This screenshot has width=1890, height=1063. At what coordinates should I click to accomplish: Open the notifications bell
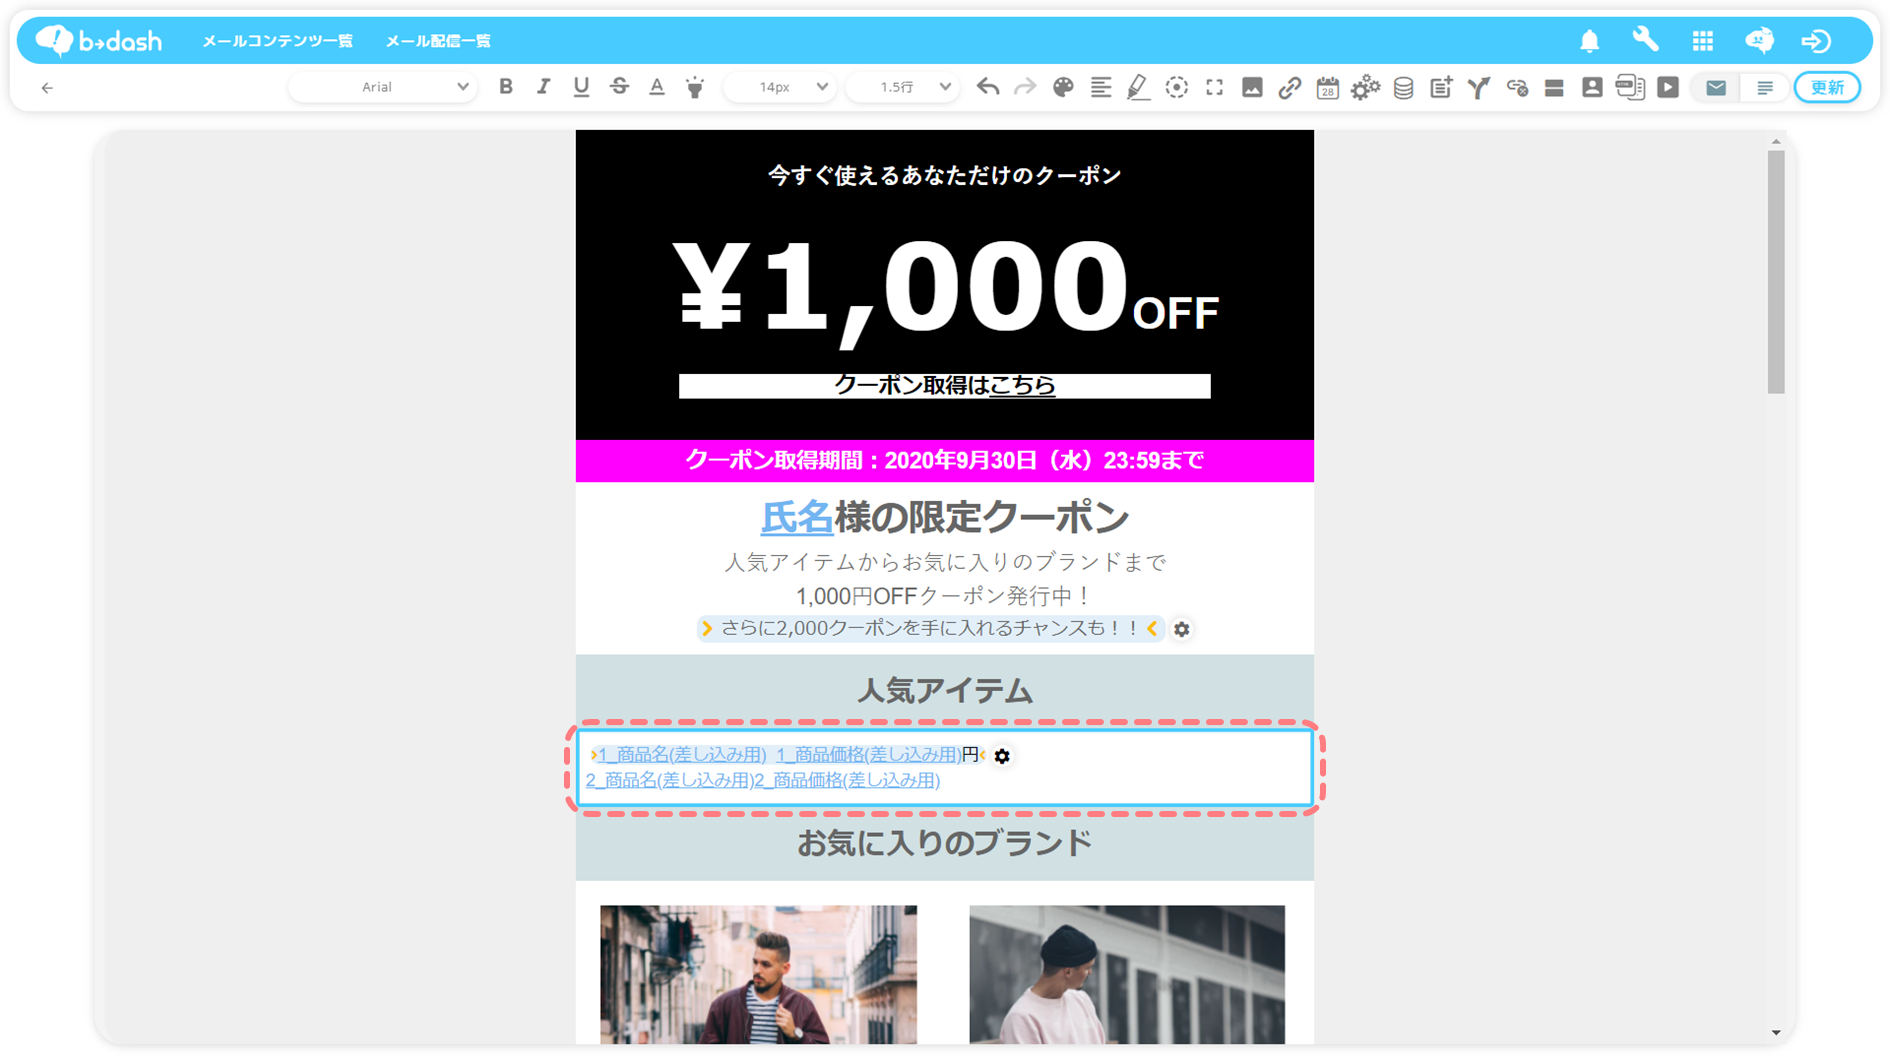(x=1589, y=41)
